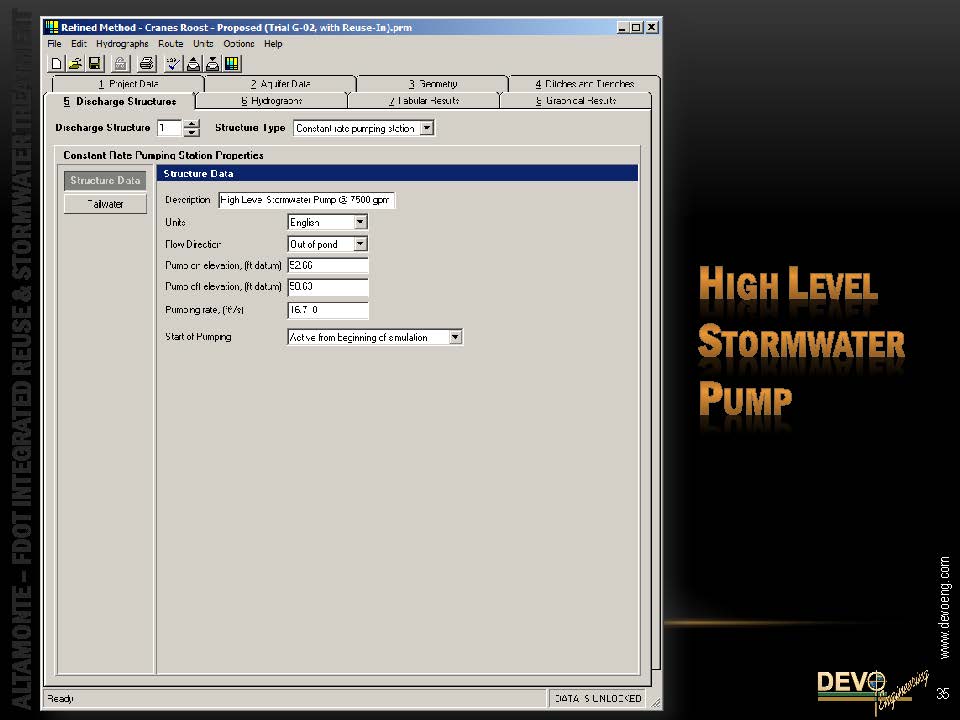Image resolution: width=960 pixels, height=720 pixels.
Task: Click the Open file folder icon
Action: pos(75,63)
